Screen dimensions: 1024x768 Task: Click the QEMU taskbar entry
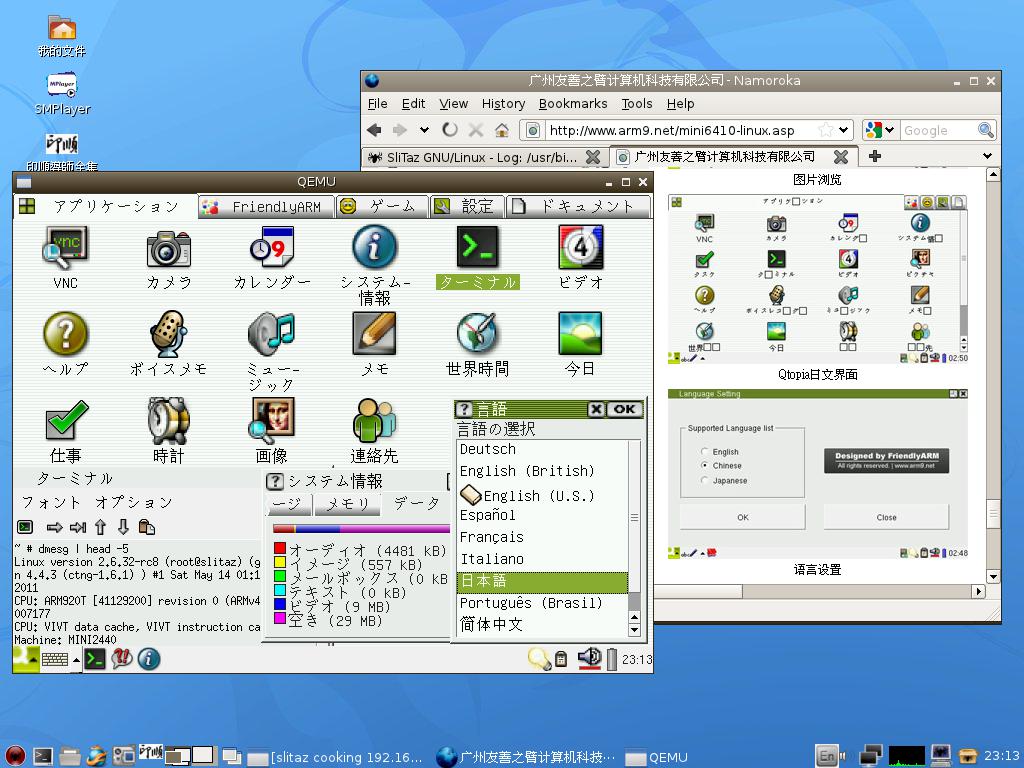(657, 757)
